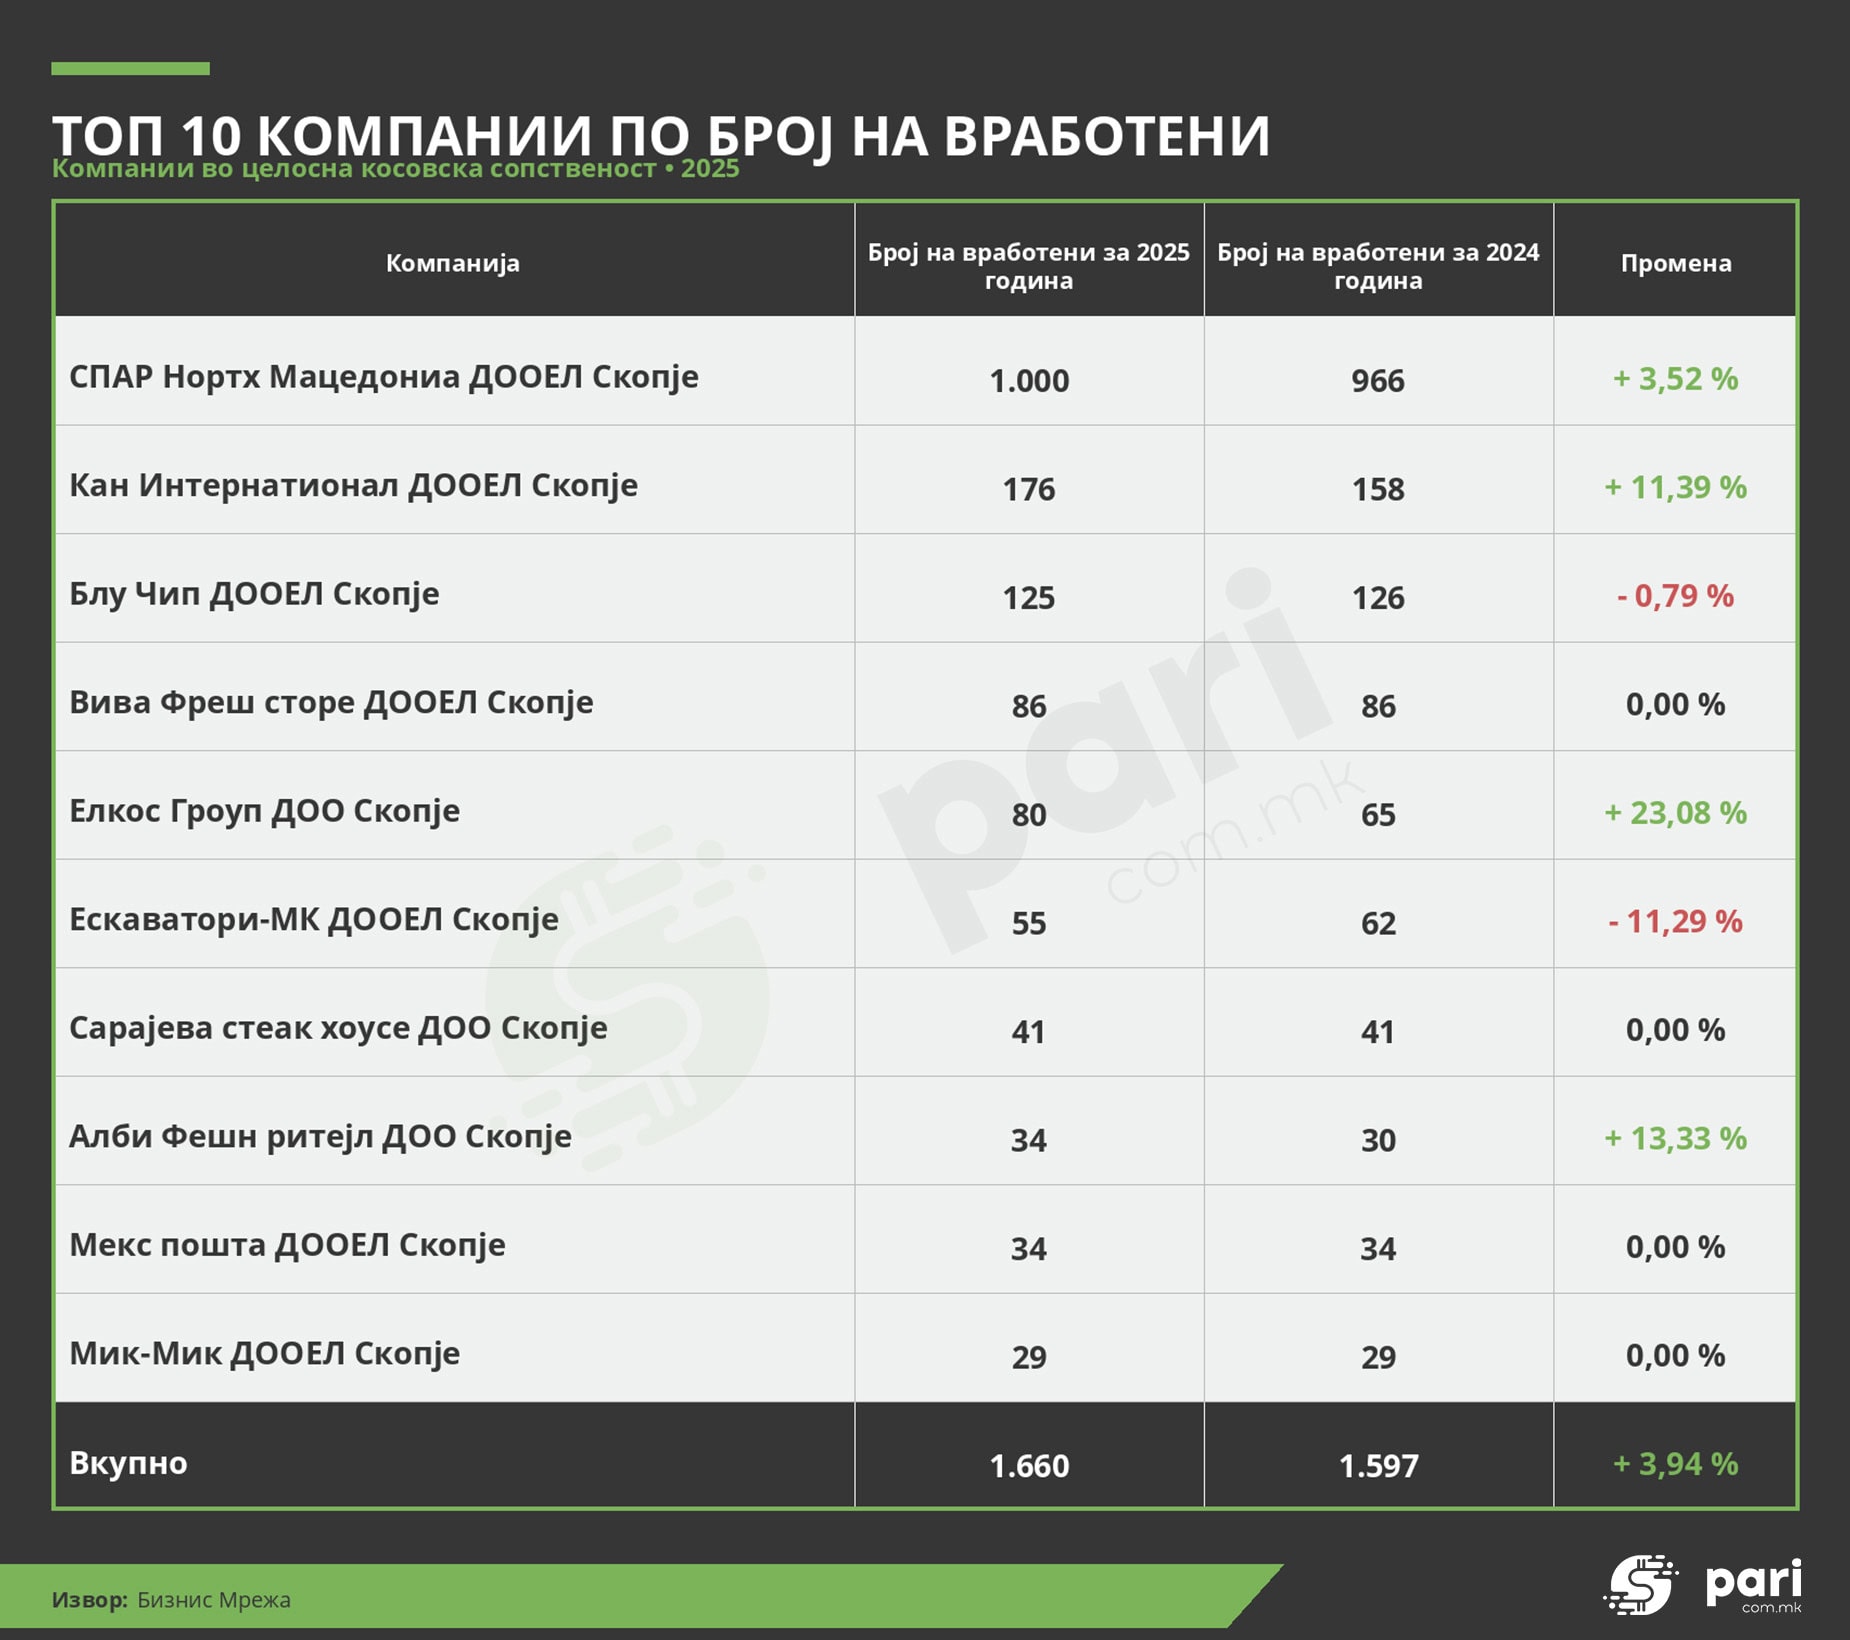
Task: Click header Број на вработени за 2025 година
Action: pyautogui.click(x=1029, y=266)
